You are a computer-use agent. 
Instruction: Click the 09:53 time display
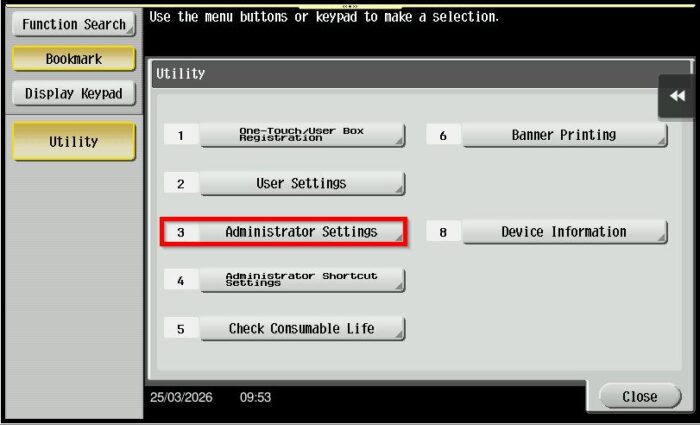255,397
